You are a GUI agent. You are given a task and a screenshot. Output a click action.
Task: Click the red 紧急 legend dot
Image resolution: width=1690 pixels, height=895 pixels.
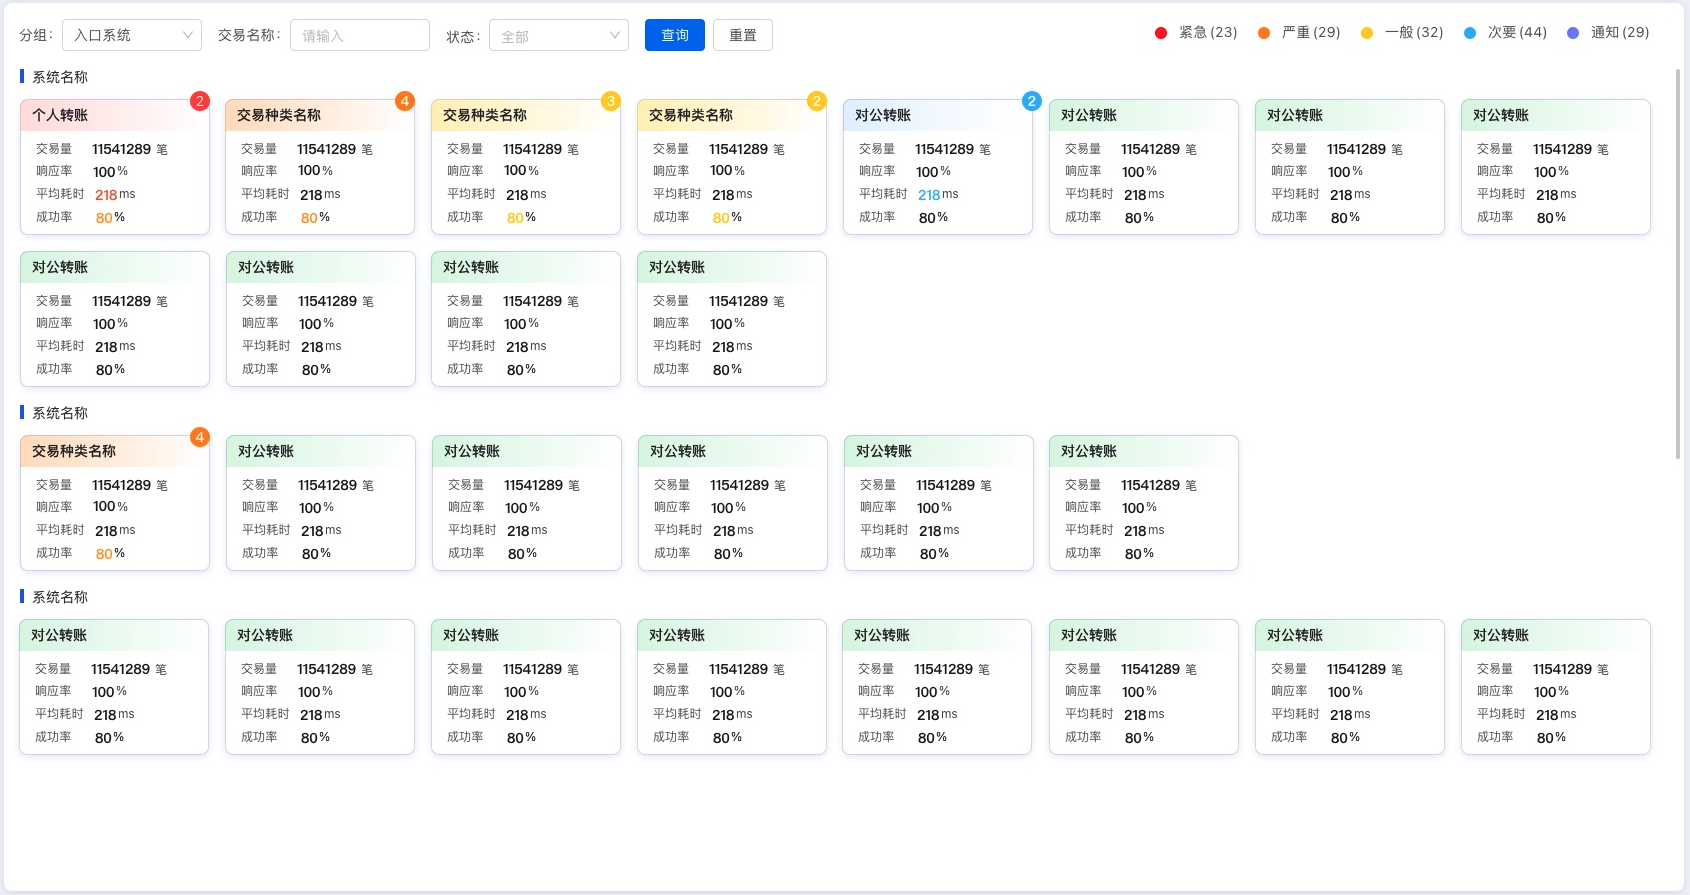point(1161,33)
